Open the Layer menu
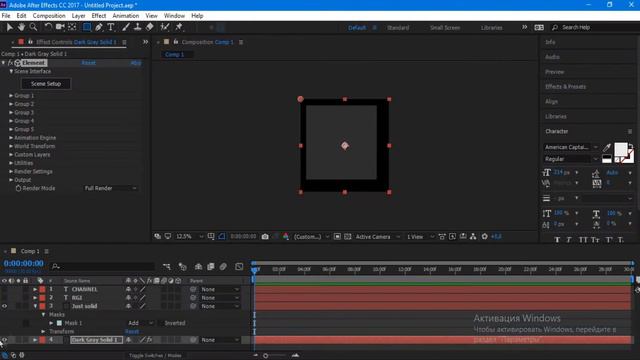This screenshot has width=640, height=360. [x=78, y=16]
